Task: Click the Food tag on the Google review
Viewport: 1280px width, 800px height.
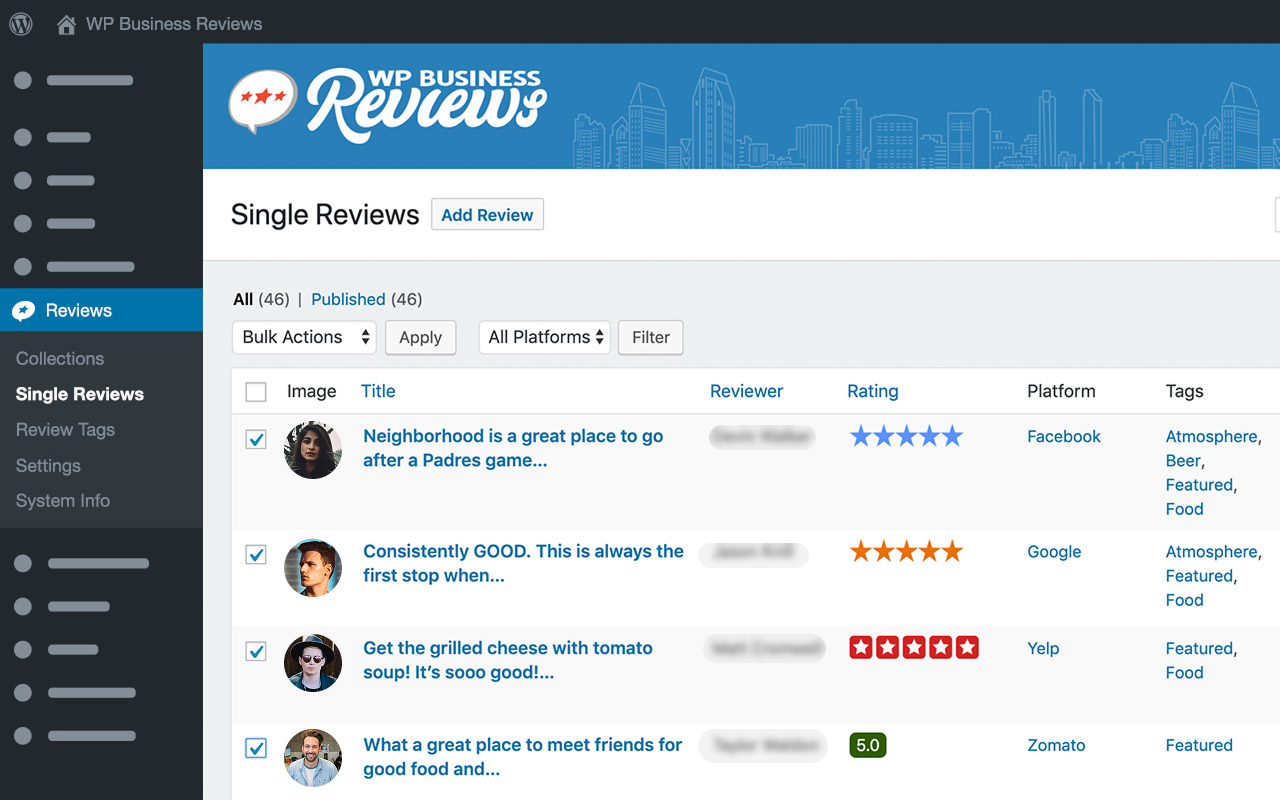Action: (1184, 600)
